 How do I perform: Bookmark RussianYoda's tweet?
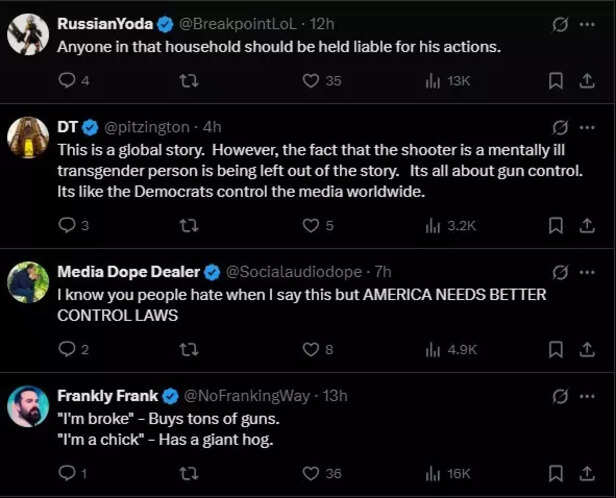pyautogui.click(x=557, y=80)
